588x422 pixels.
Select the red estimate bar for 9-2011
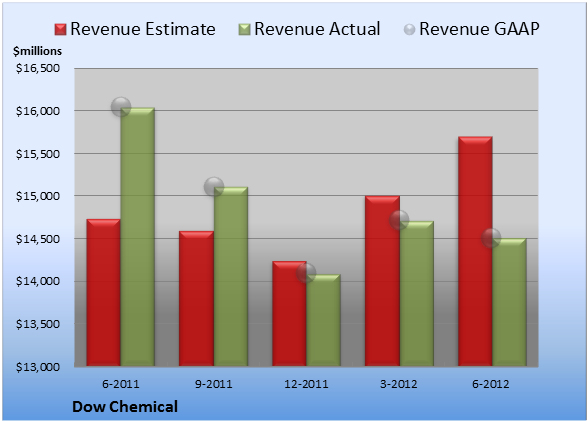tap(196, 299)
